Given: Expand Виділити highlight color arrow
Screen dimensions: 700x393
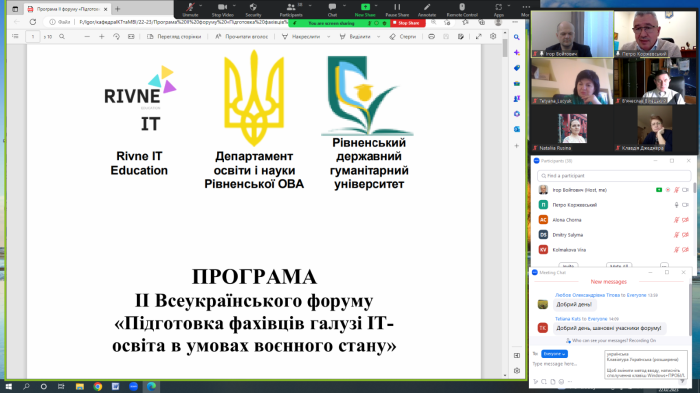Looking at the screenshot, I should pos(379,37).
